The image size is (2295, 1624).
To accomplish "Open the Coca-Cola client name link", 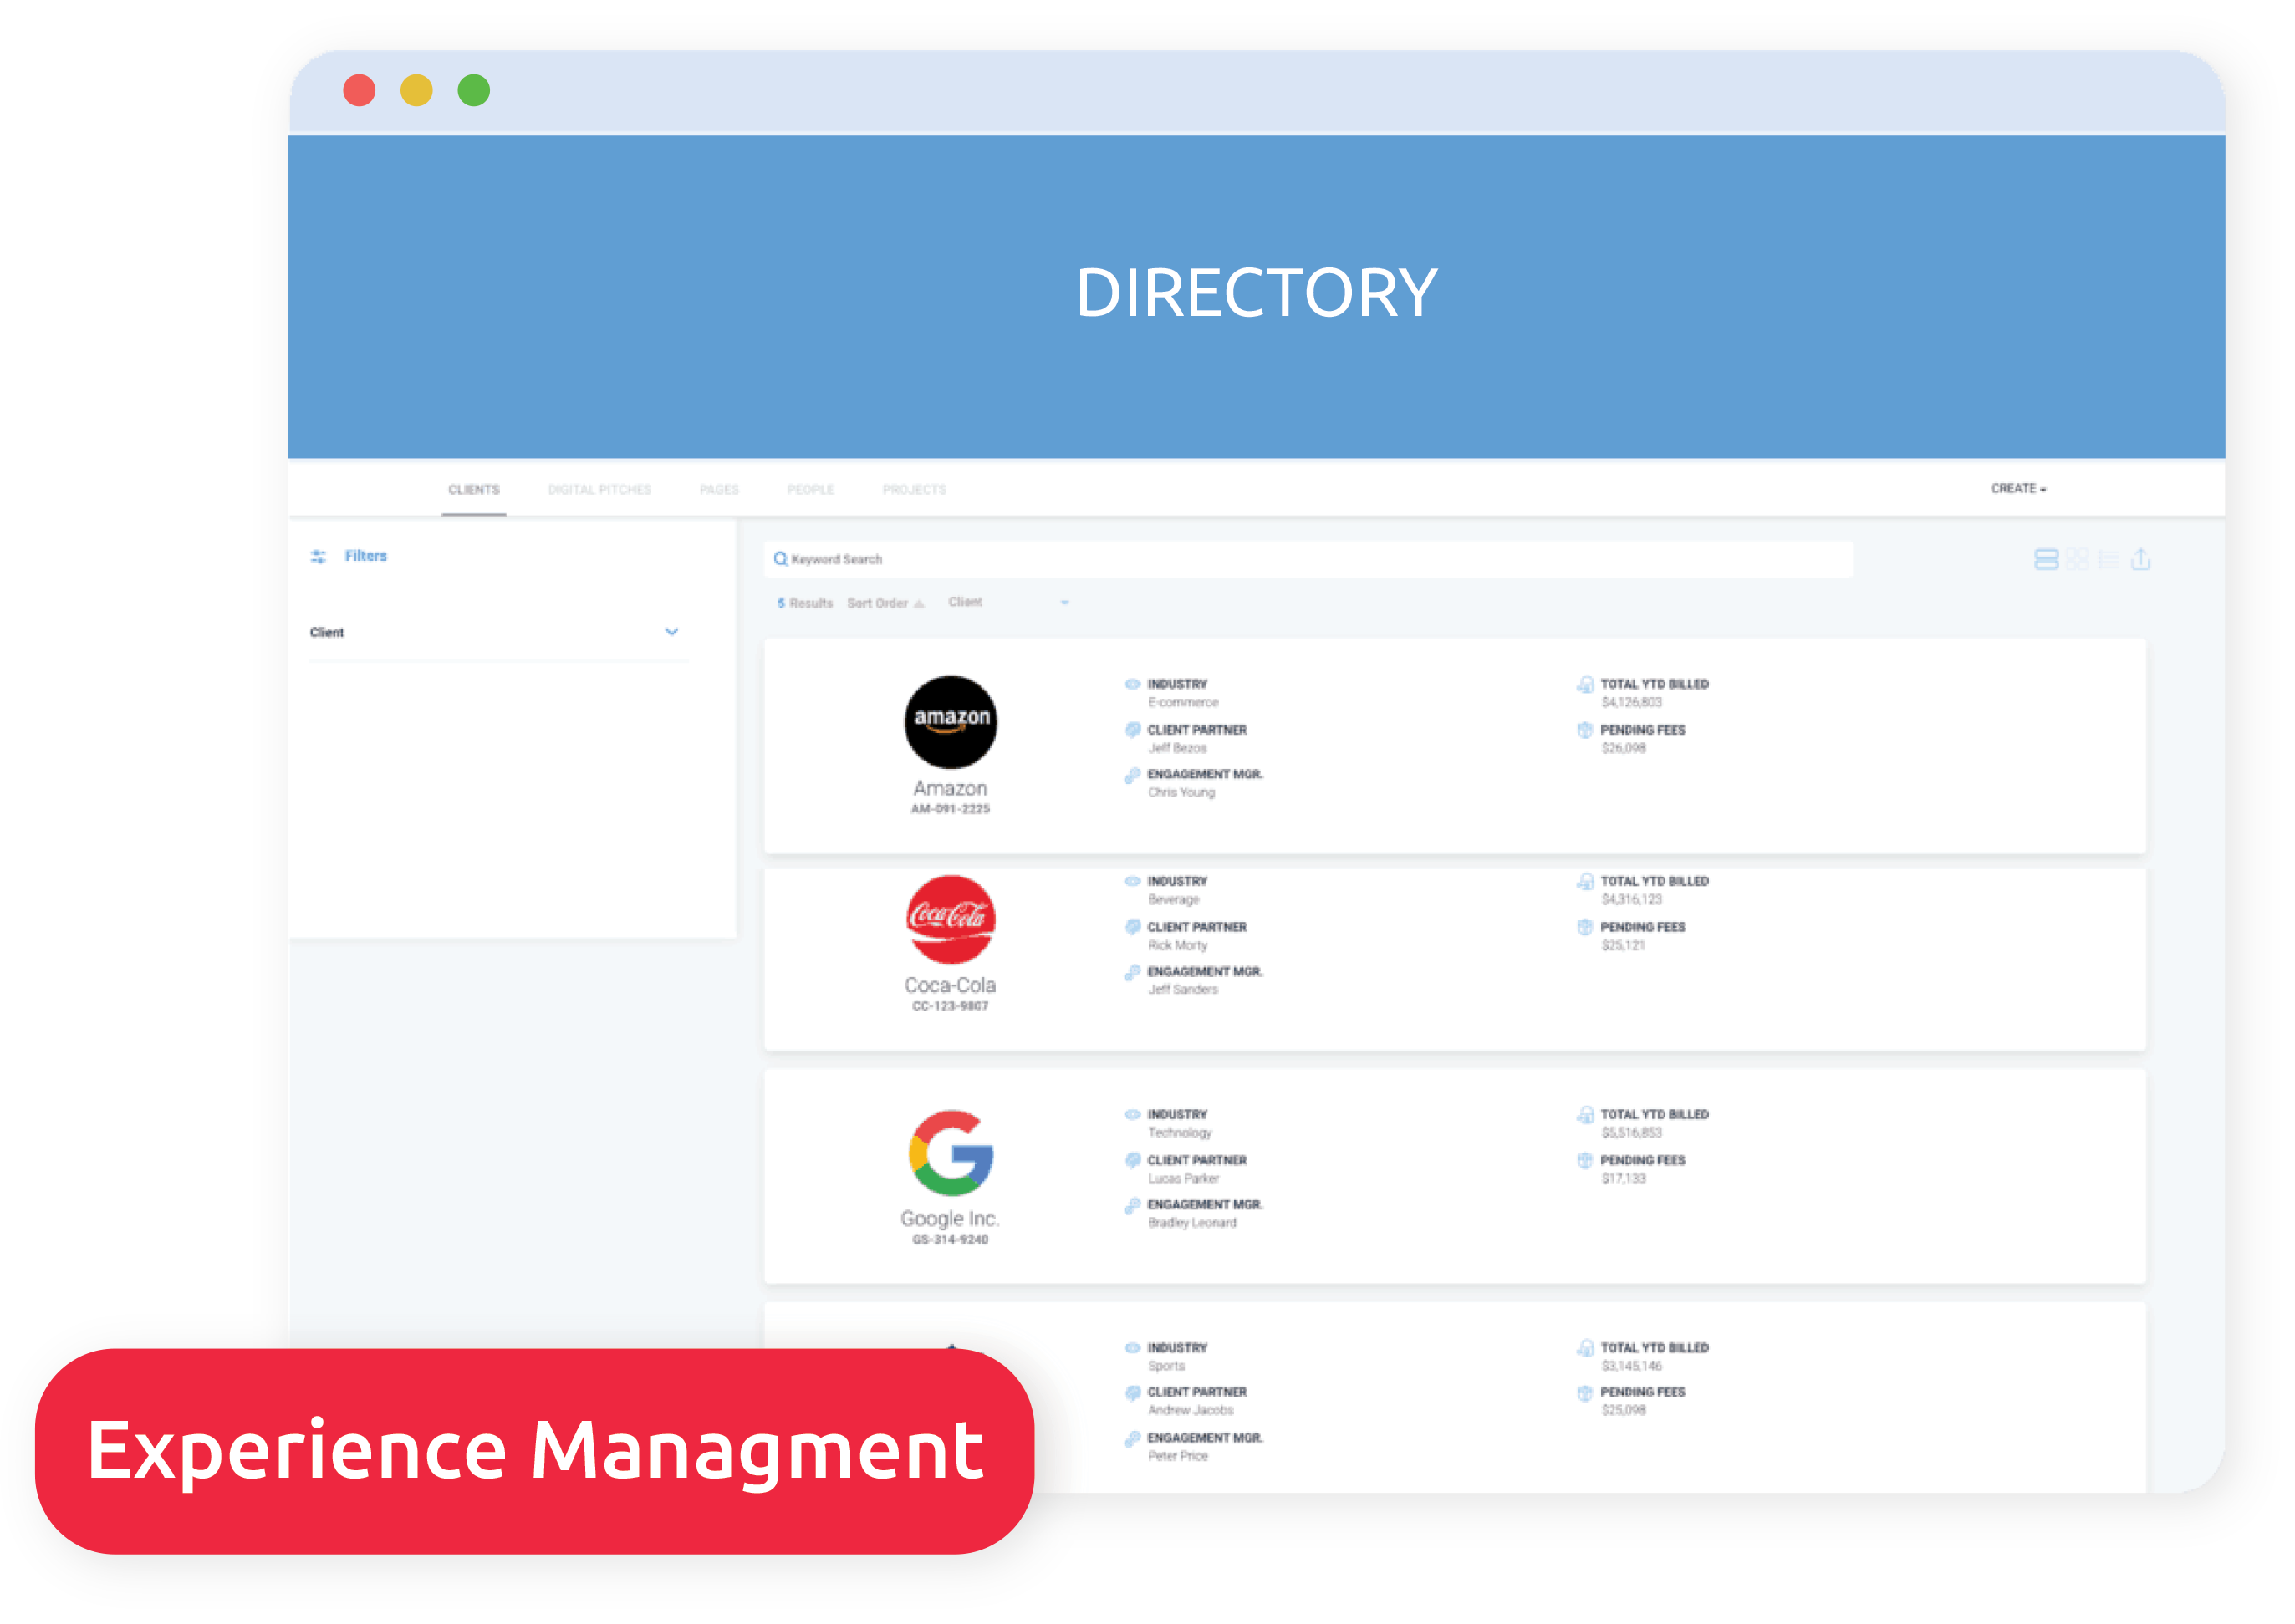I will coord(950,985).
